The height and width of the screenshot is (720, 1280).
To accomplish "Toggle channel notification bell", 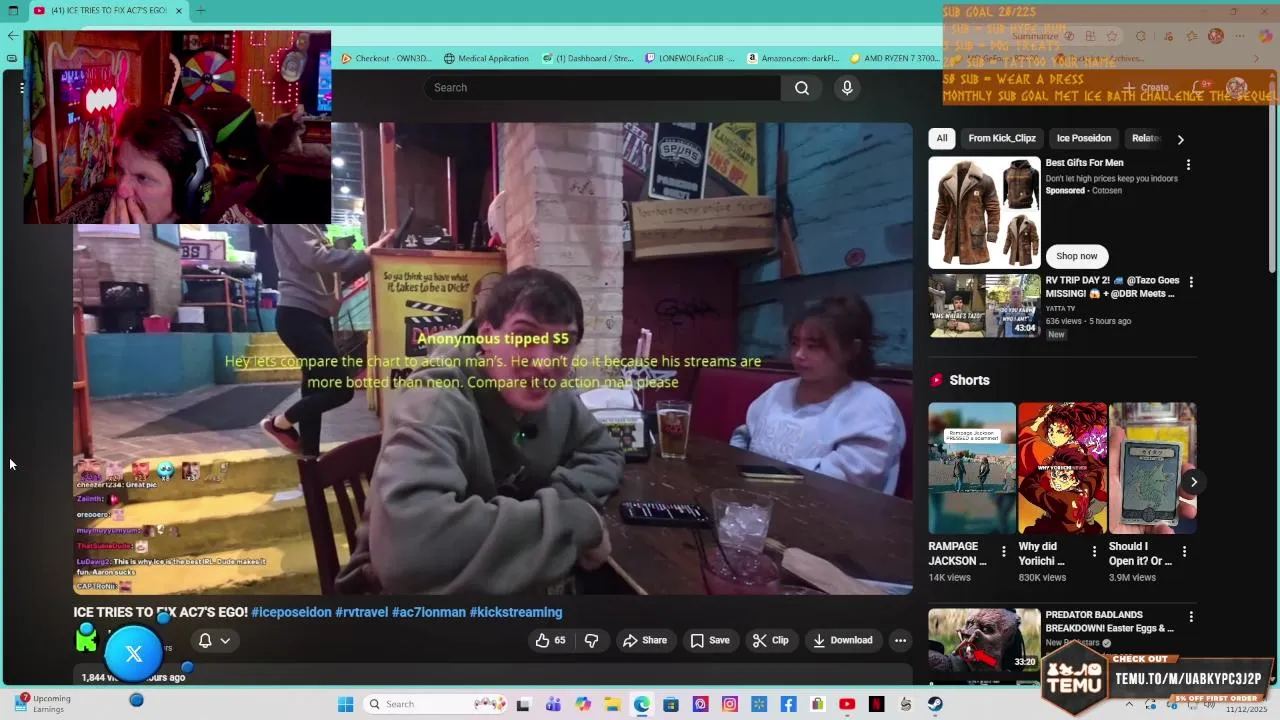I will coord(205,641).
